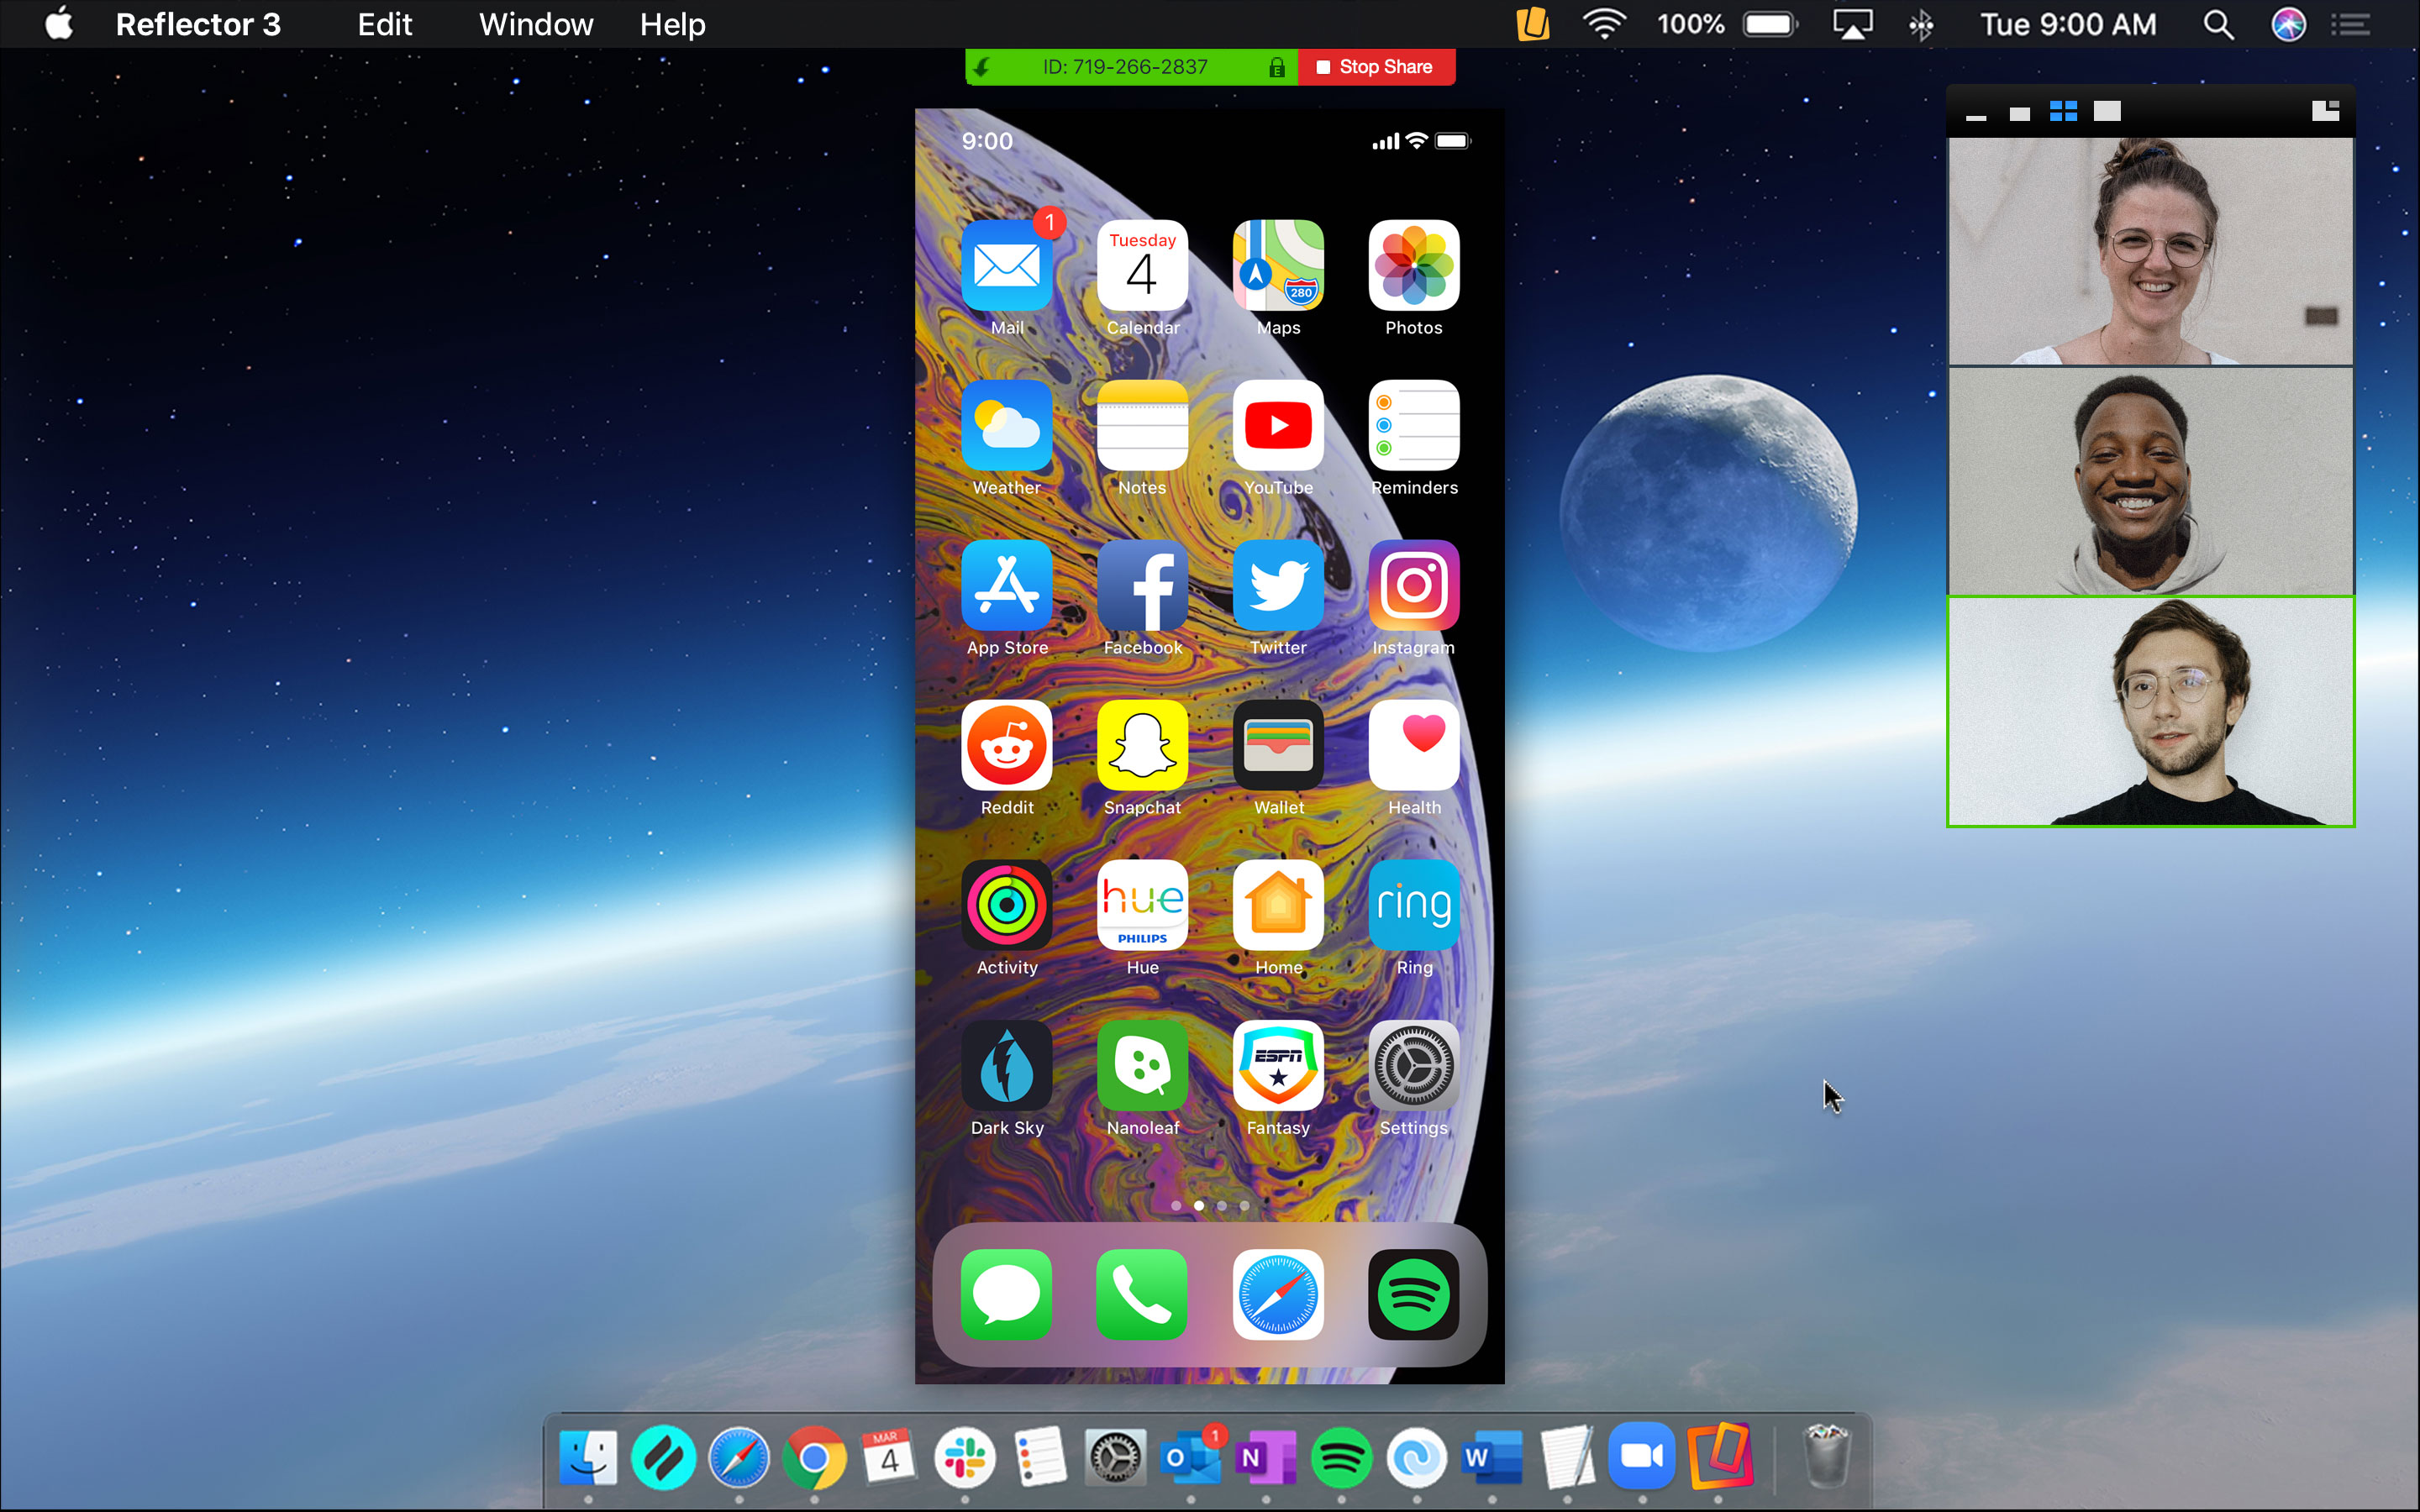
Task: Open Spotlight search in the menu bar
Action: 2219,24
